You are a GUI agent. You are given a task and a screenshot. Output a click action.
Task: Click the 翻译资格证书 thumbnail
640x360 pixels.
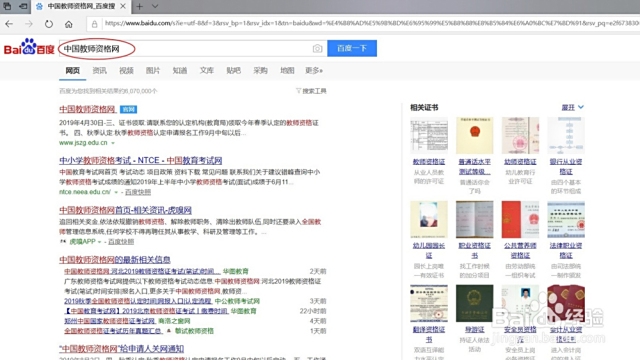click(x=429, y=303)
